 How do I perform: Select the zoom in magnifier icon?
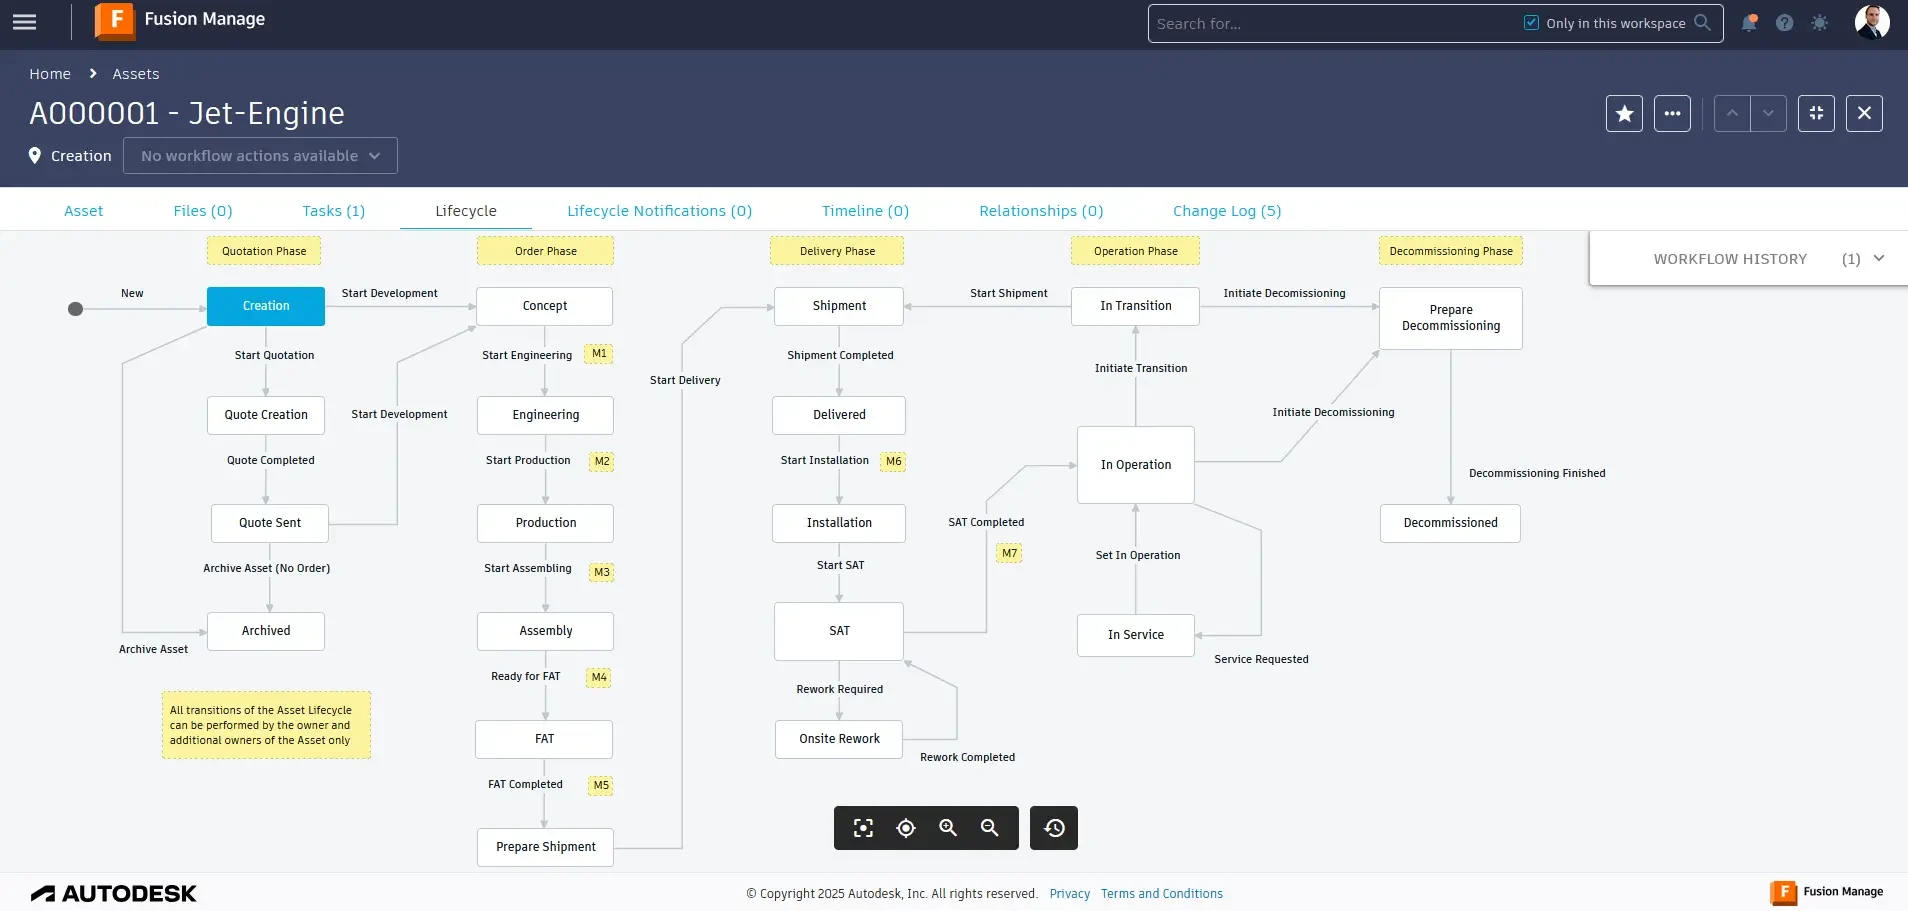click(x=947, y=827)
